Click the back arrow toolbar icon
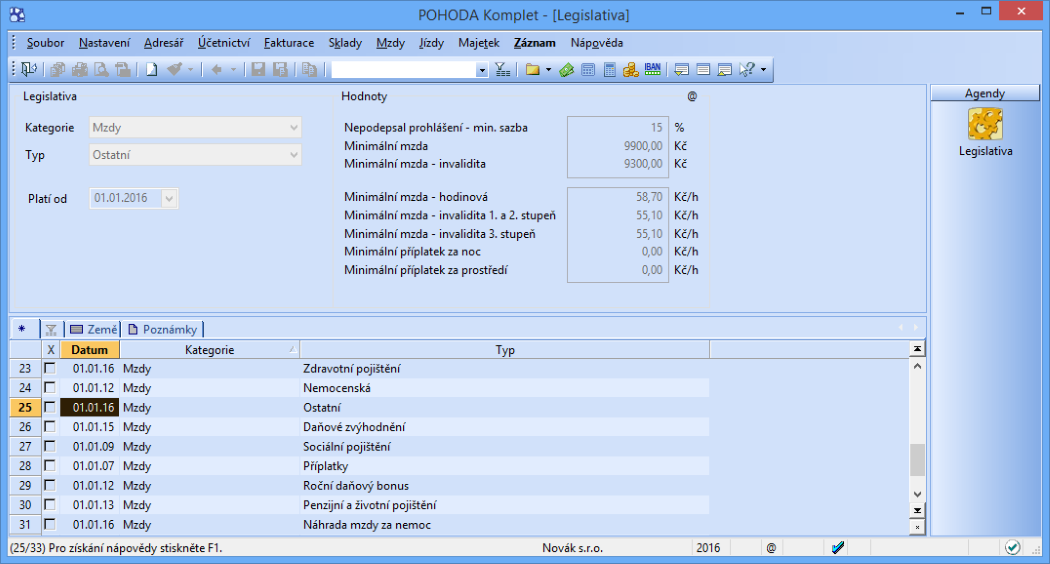The image size is (1050, 564). tap(217, 69)
